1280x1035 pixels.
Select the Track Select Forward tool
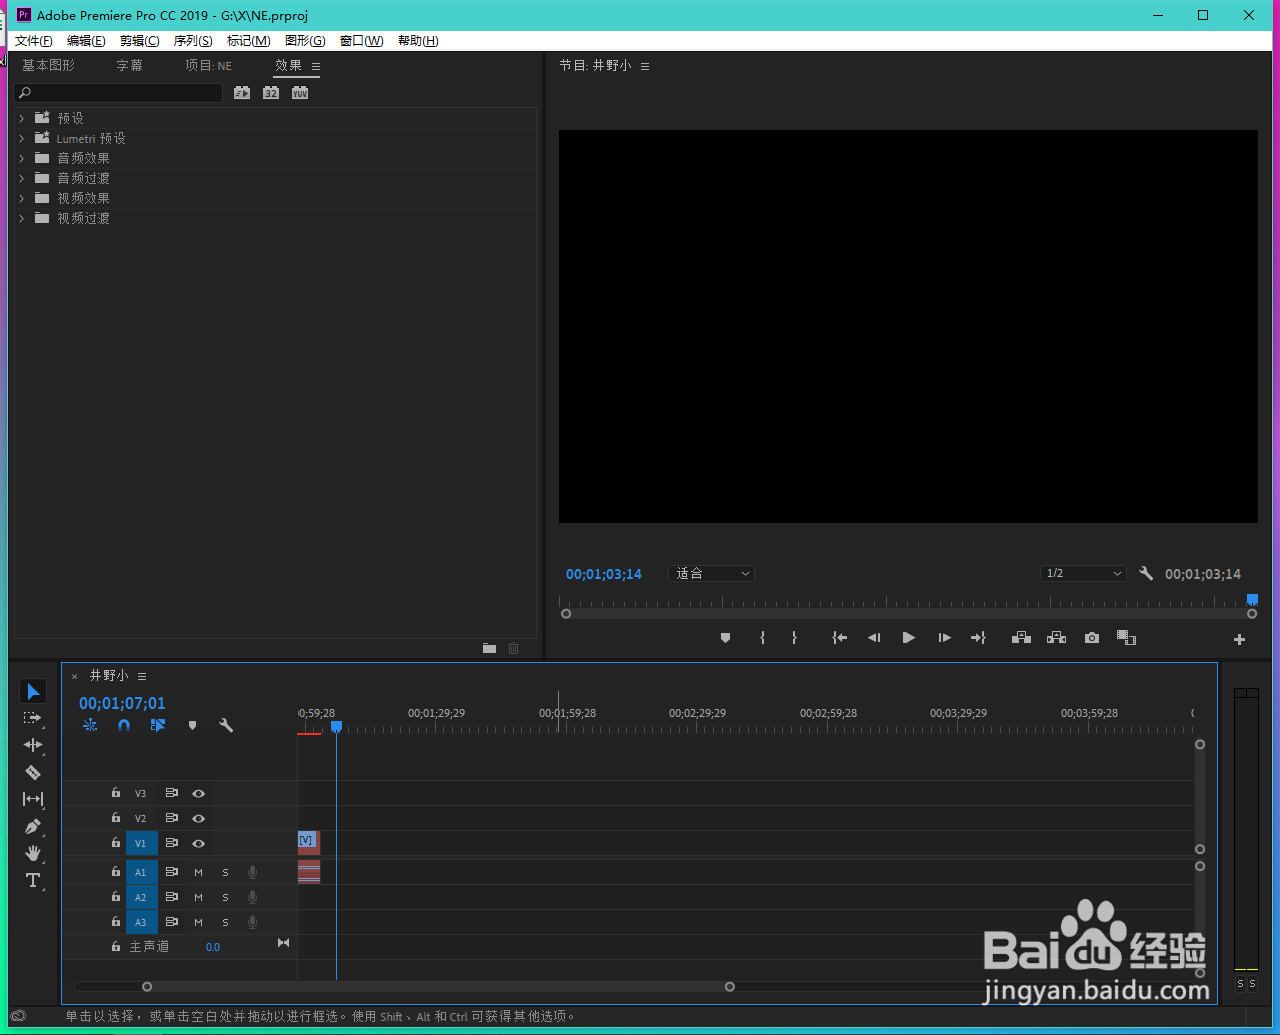[x=33, y=718]
